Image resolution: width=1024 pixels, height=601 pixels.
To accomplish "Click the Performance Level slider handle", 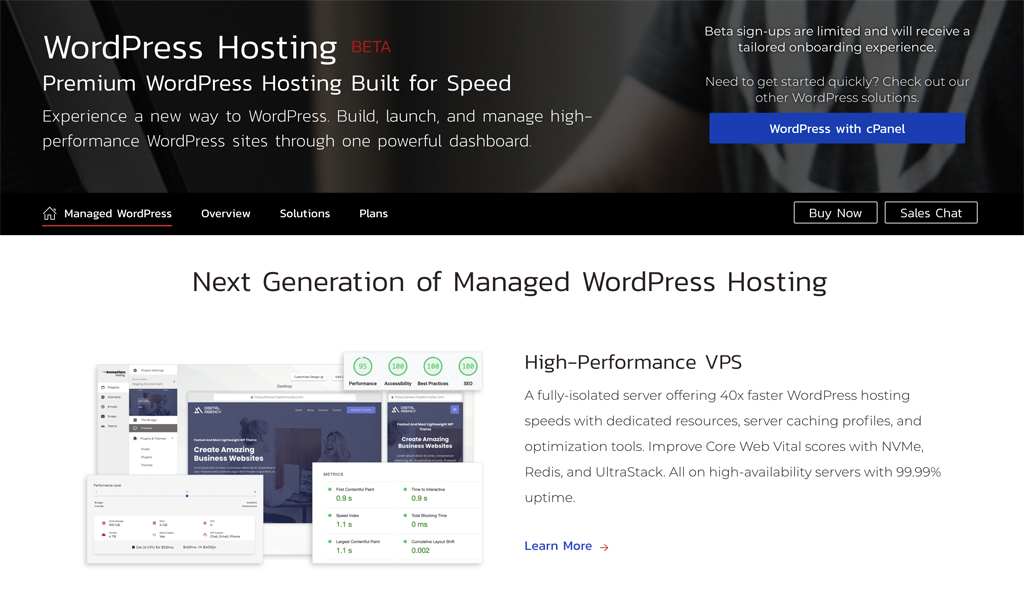I will tap(187, 496).
